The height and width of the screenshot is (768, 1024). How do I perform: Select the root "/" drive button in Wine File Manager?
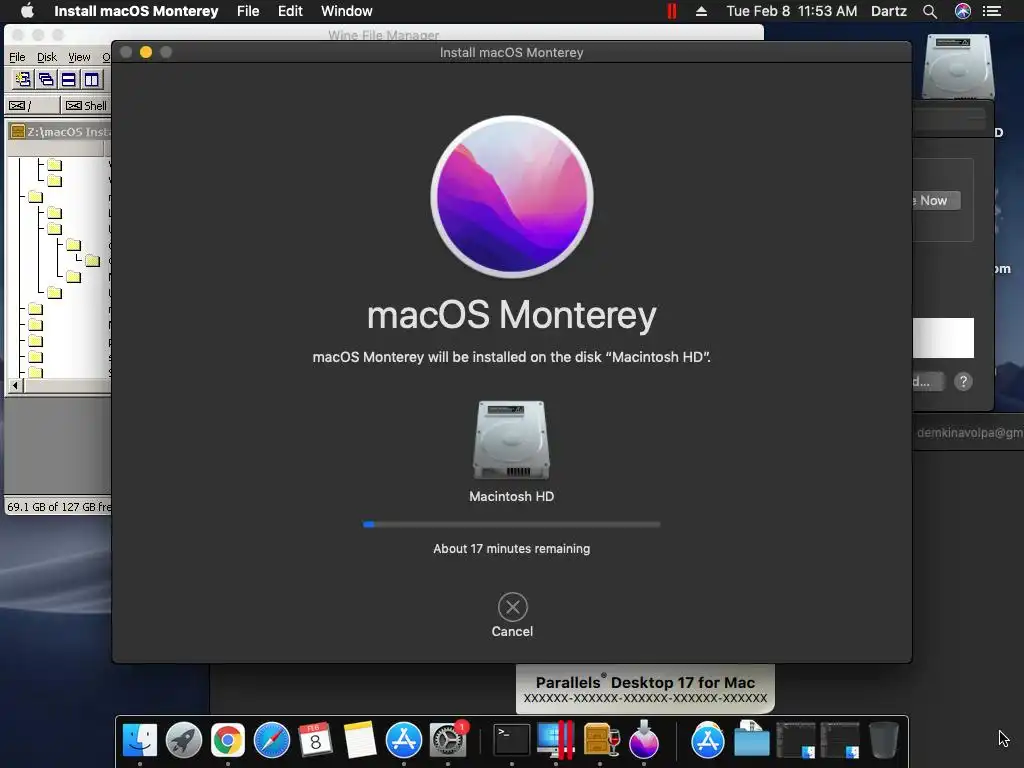33,105
